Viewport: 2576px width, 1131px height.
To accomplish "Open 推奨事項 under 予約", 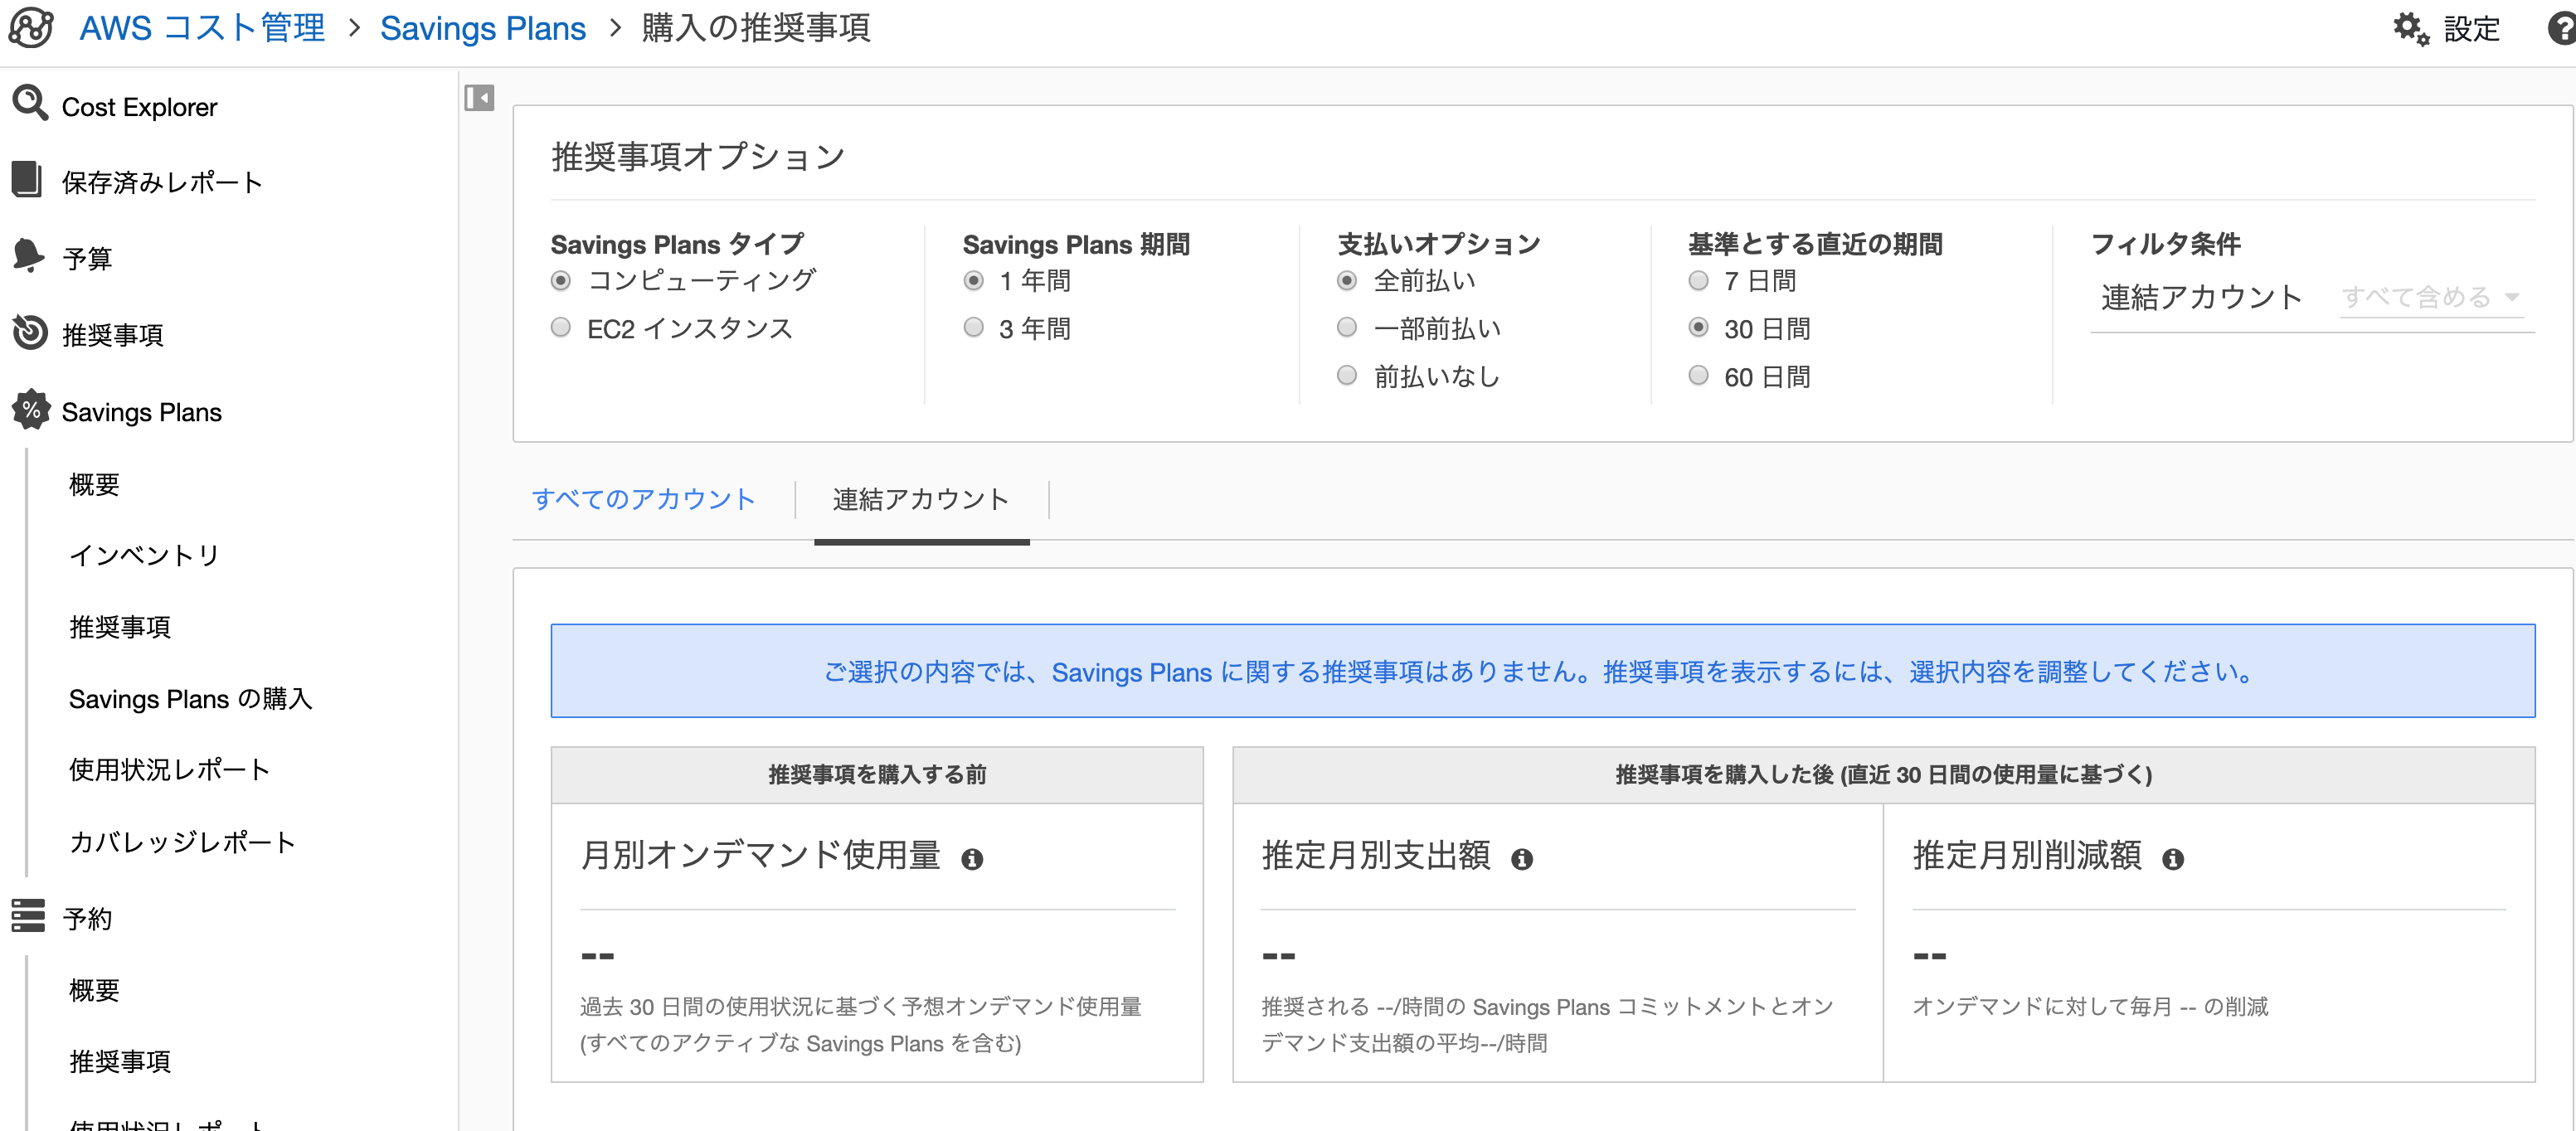I will pos(120,1061).
